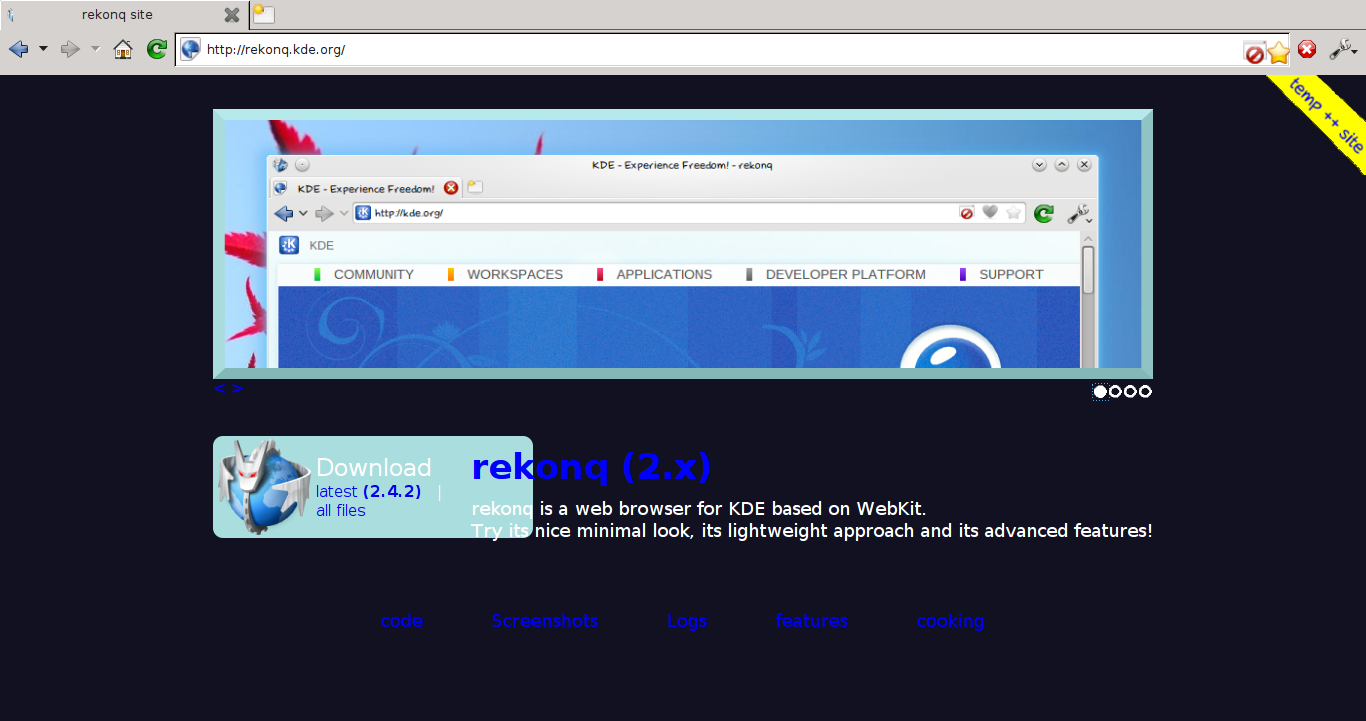
Task: Click the rekonq robot download icon
Action: pos(264,486)
